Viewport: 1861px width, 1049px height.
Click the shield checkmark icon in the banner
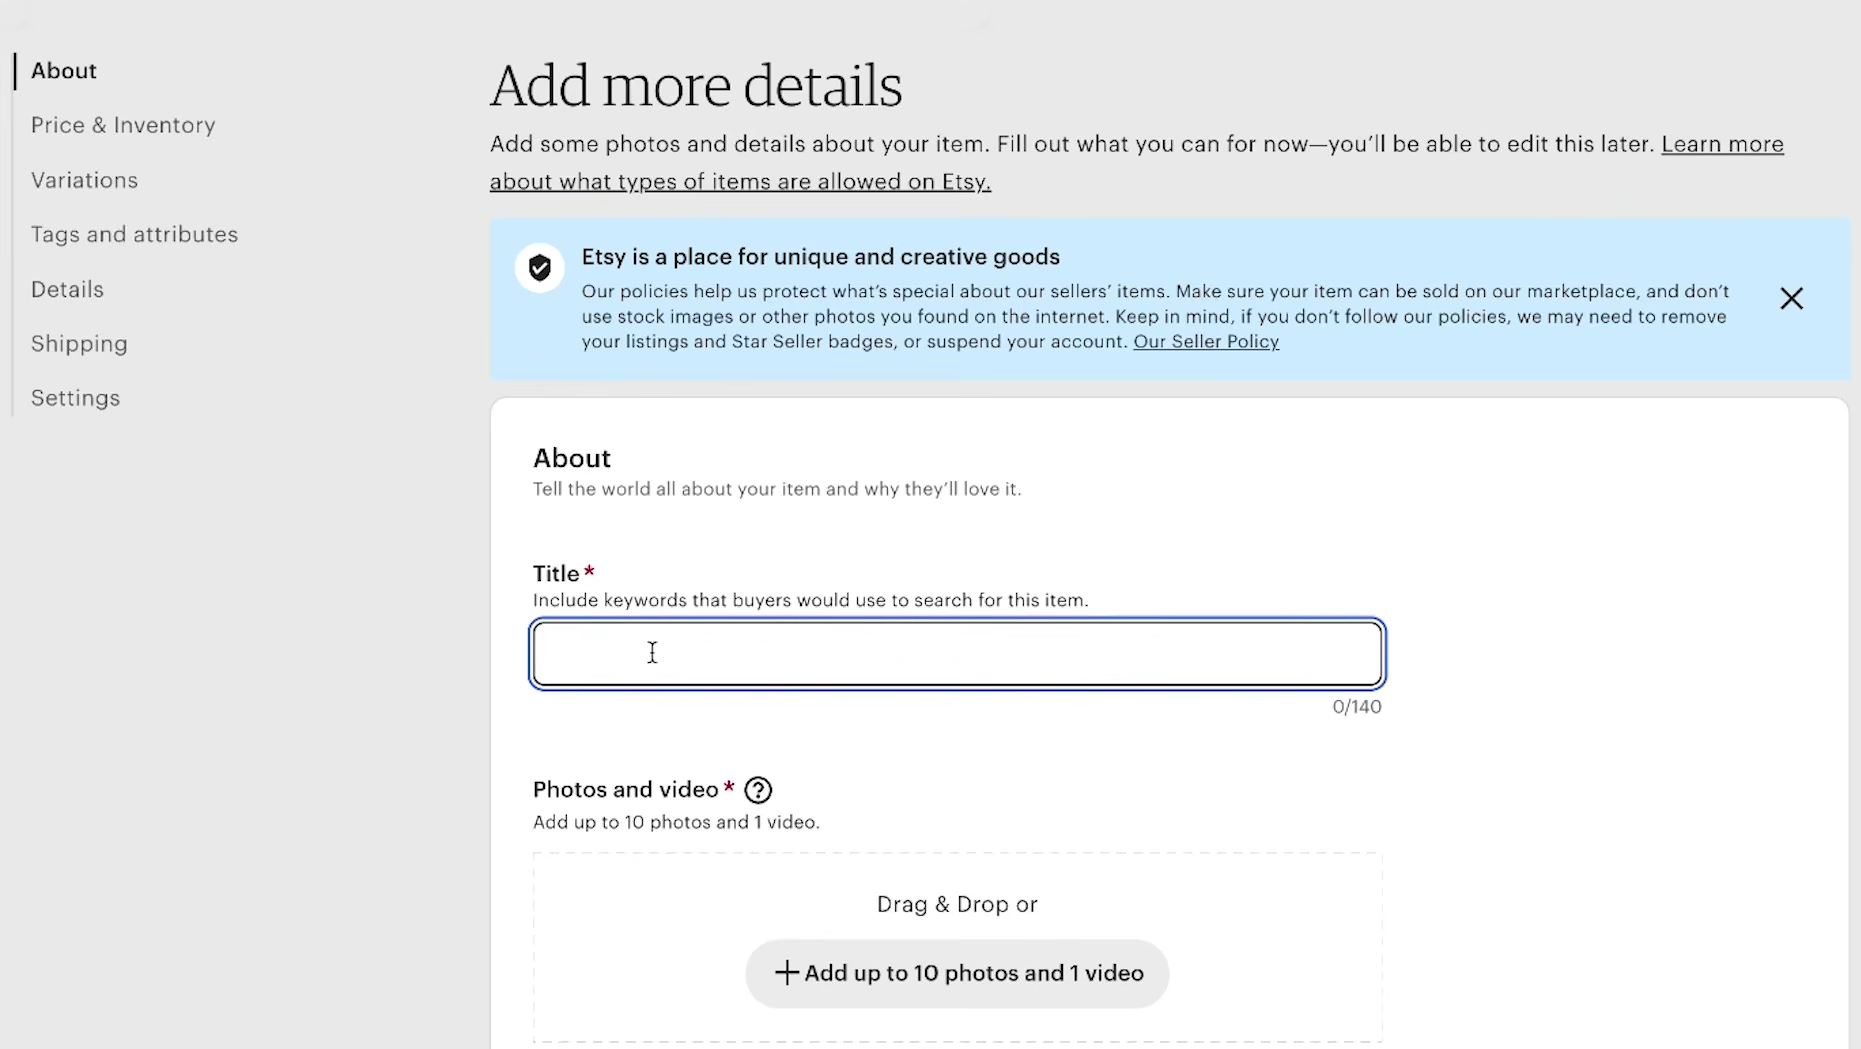(x=540, y=268)
